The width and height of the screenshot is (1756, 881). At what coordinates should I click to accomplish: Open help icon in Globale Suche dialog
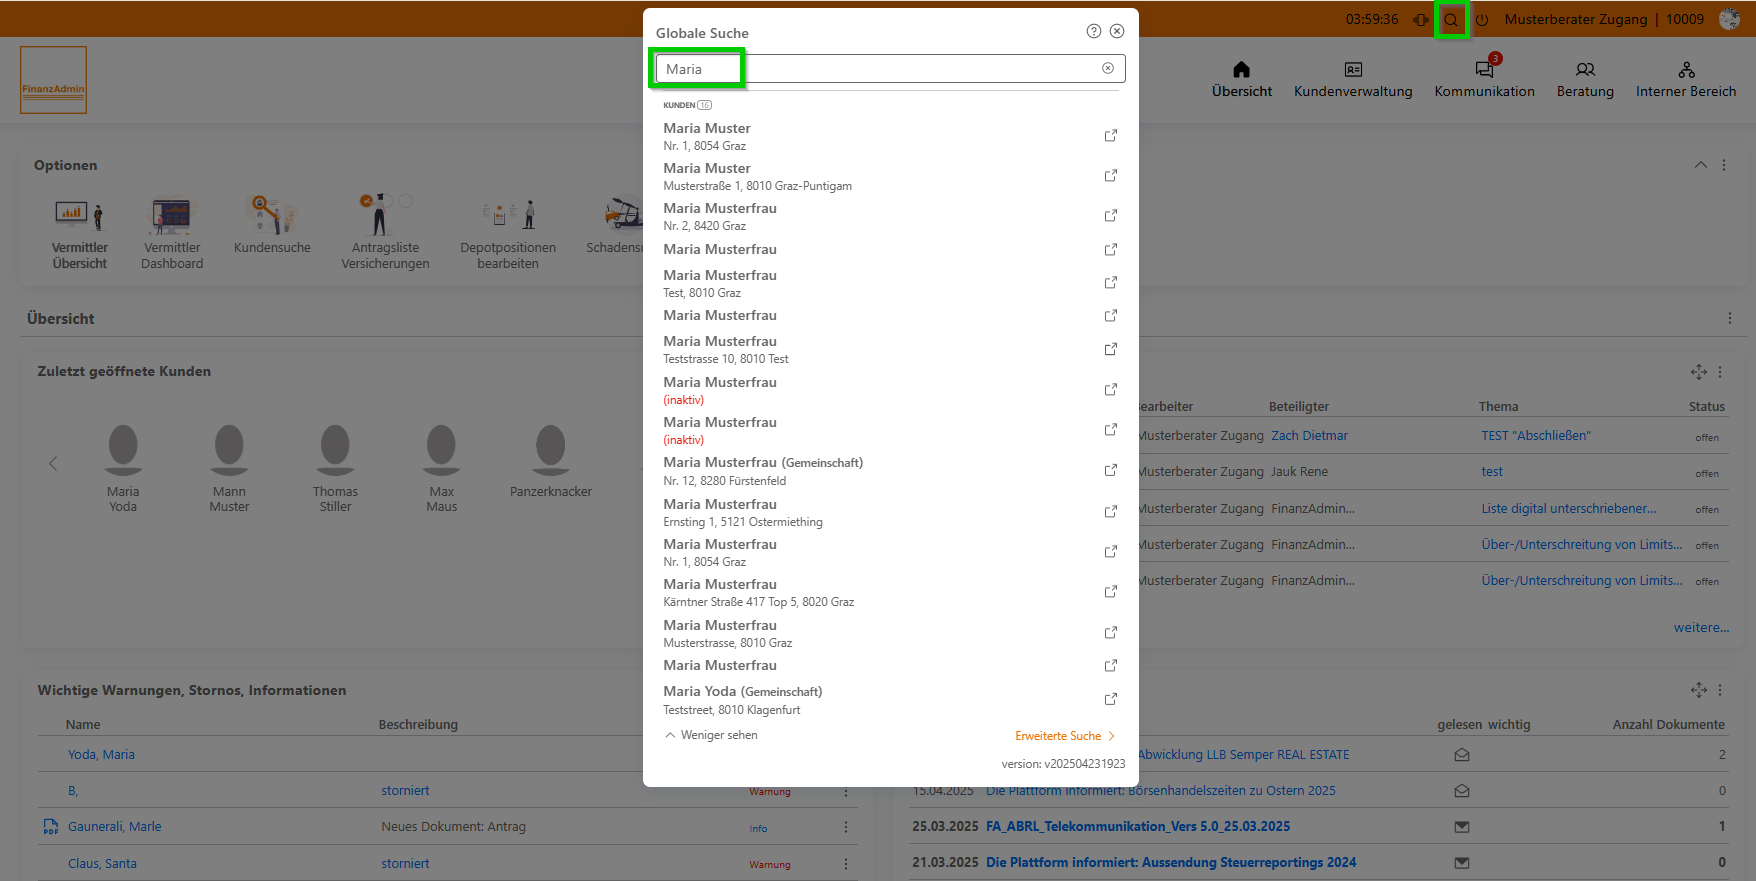tap(1093, 31)
